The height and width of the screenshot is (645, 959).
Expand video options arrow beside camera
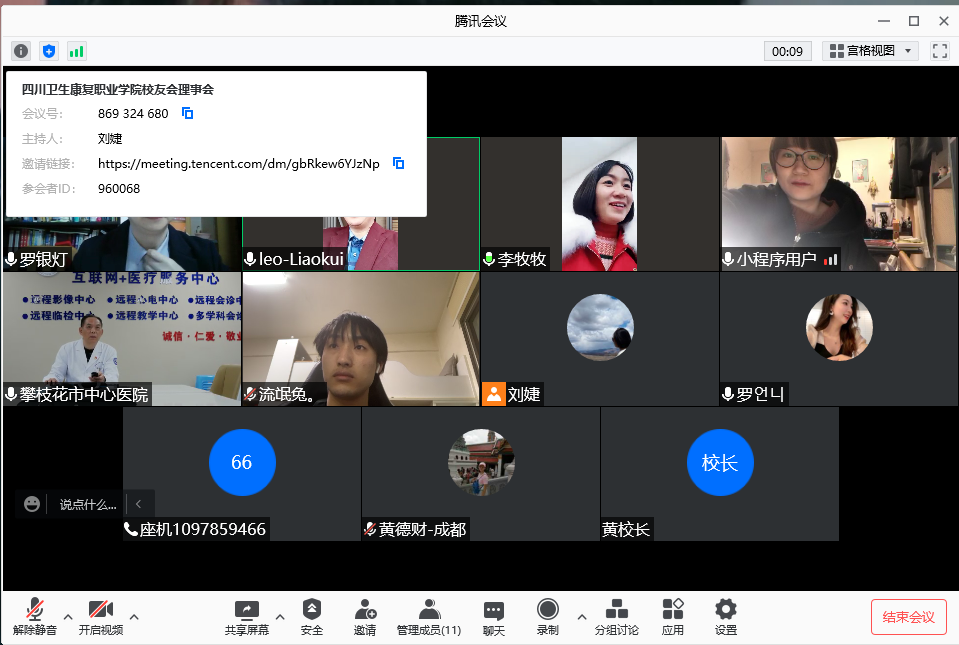point(134,616)
